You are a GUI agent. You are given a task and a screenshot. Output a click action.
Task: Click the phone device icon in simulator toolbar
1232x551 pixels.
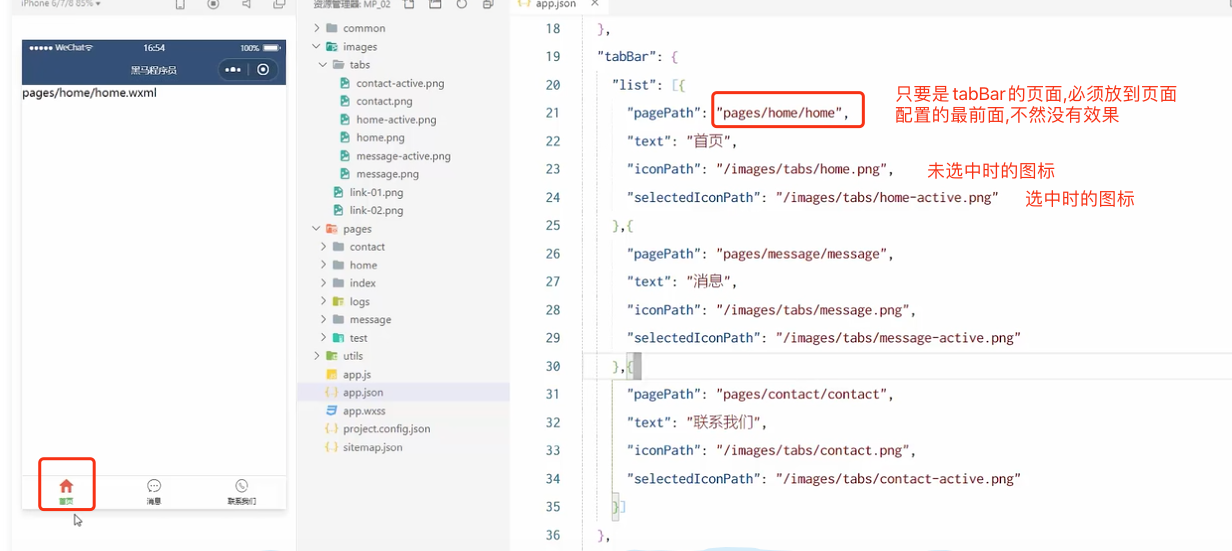(x=180, y=4)
